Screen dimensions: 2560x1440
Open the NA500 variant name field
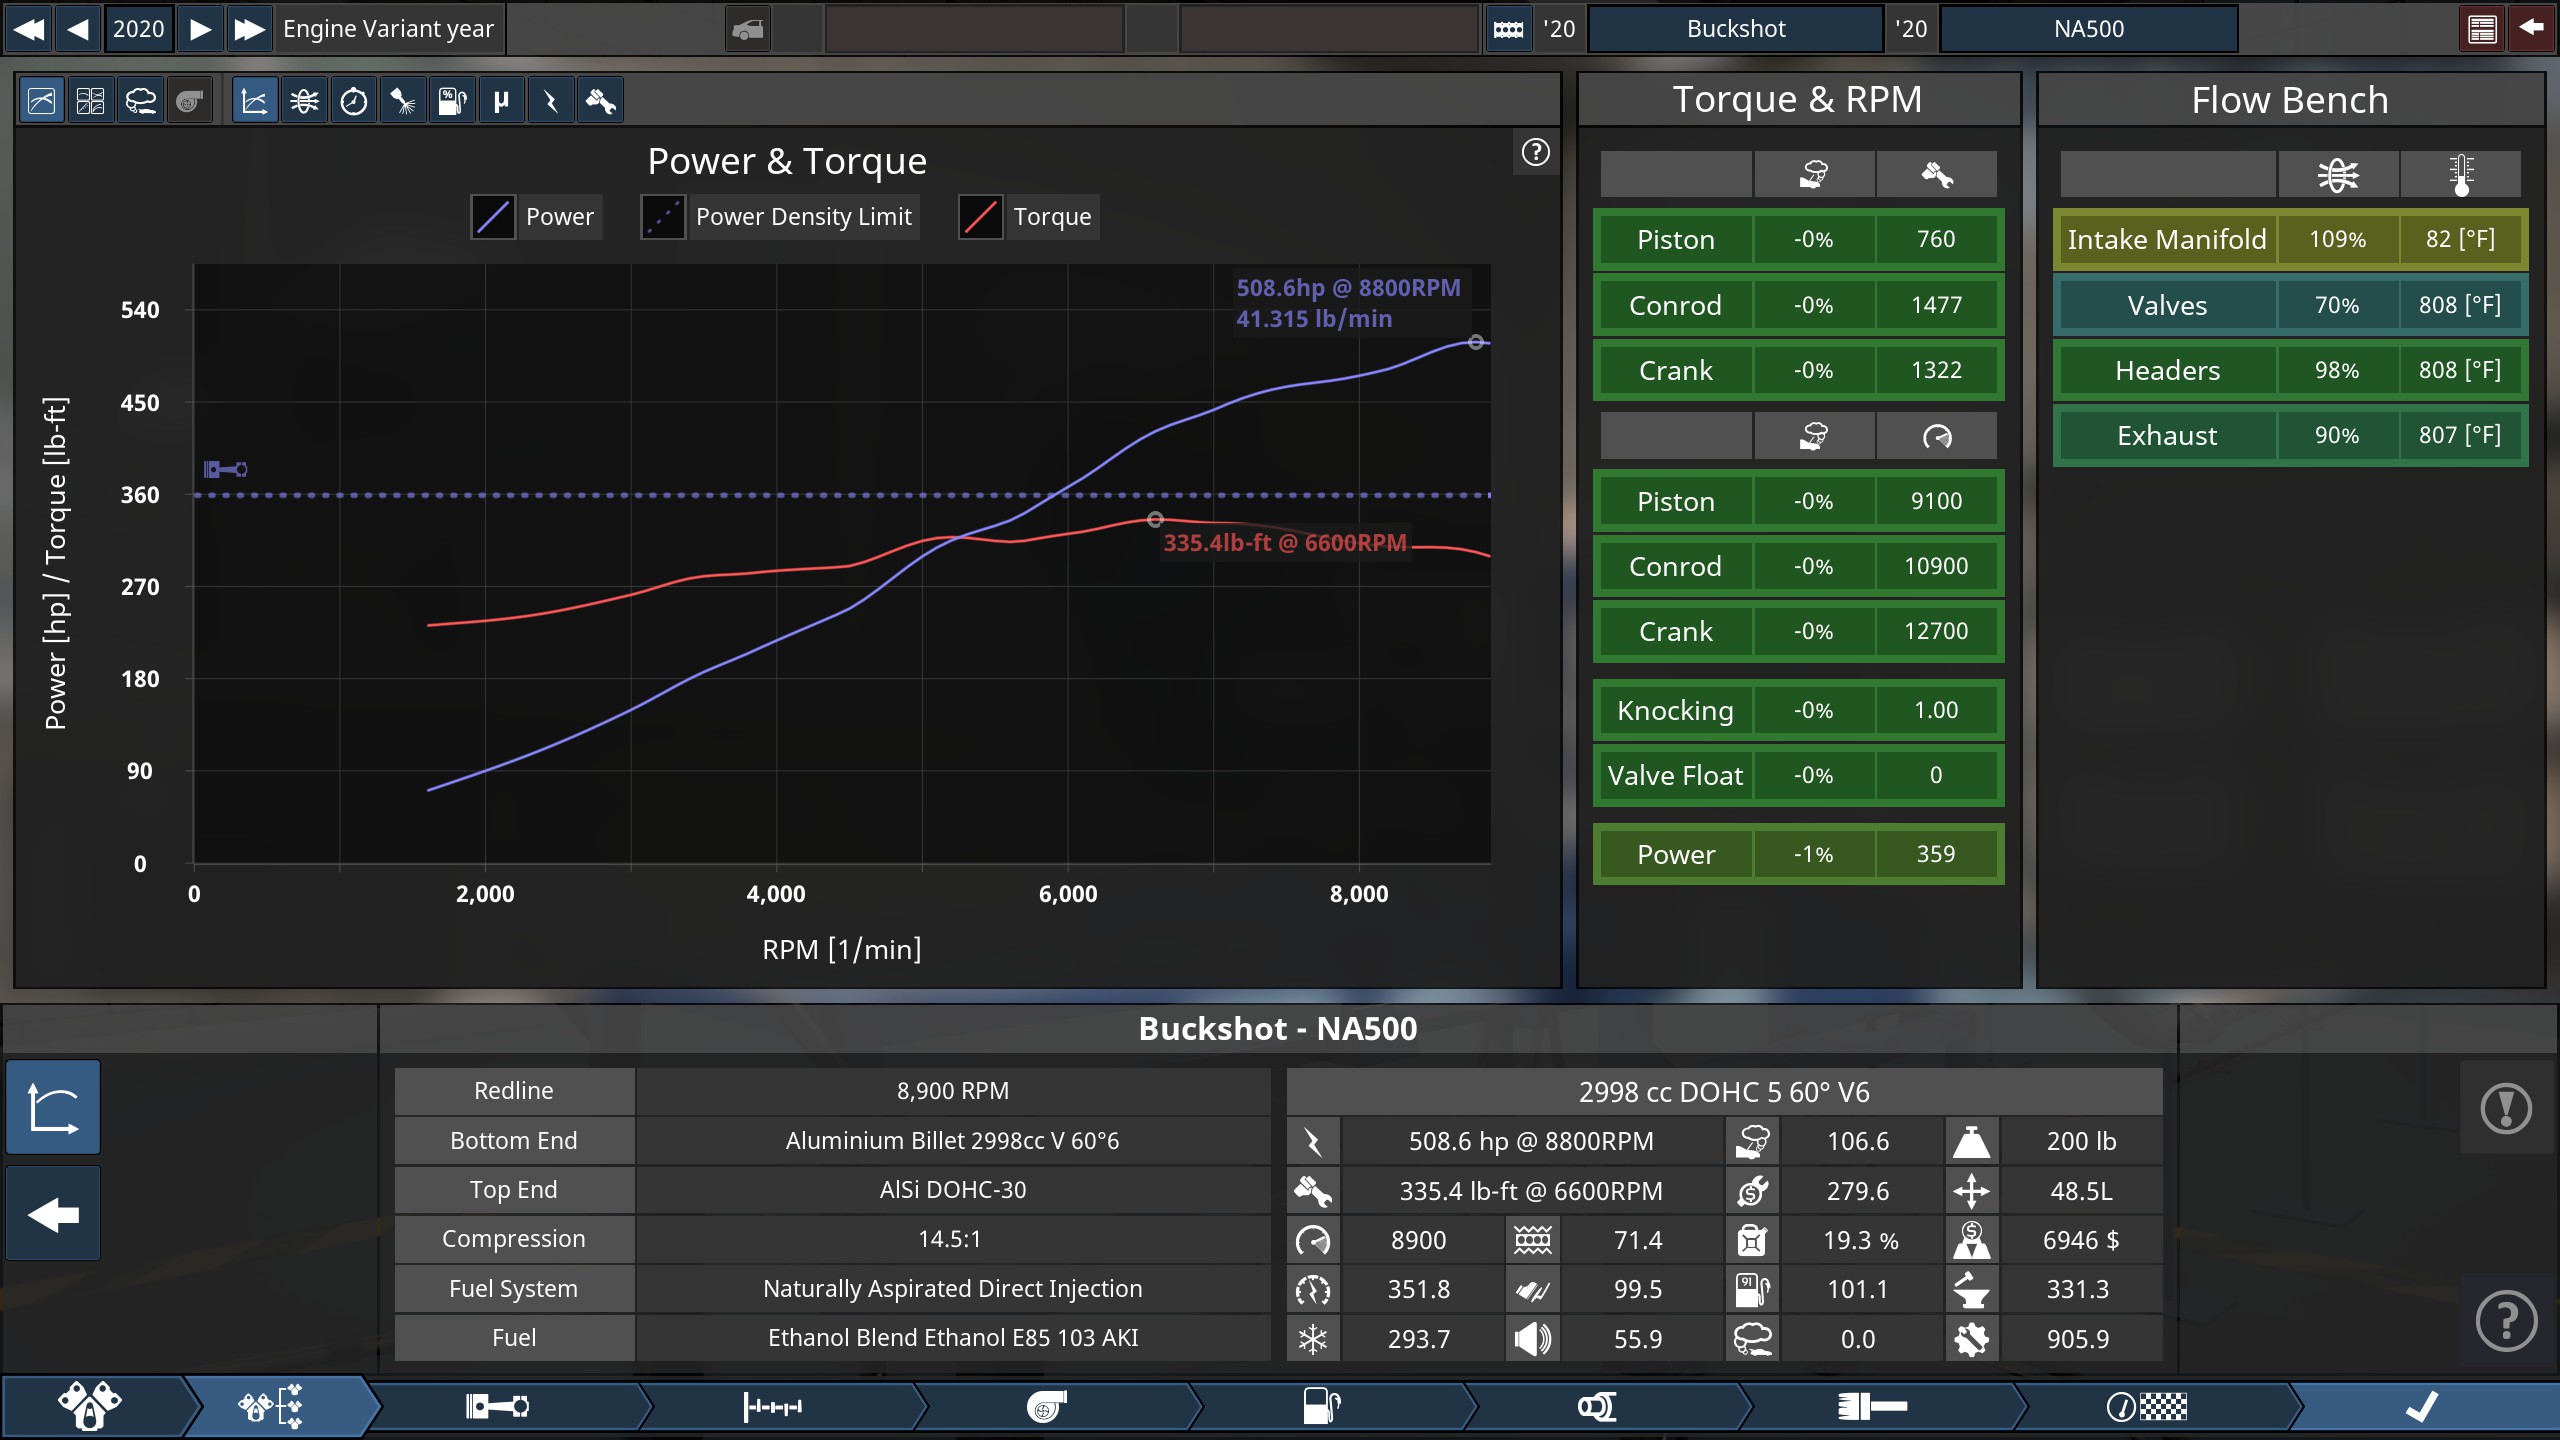pos(2089,29)
